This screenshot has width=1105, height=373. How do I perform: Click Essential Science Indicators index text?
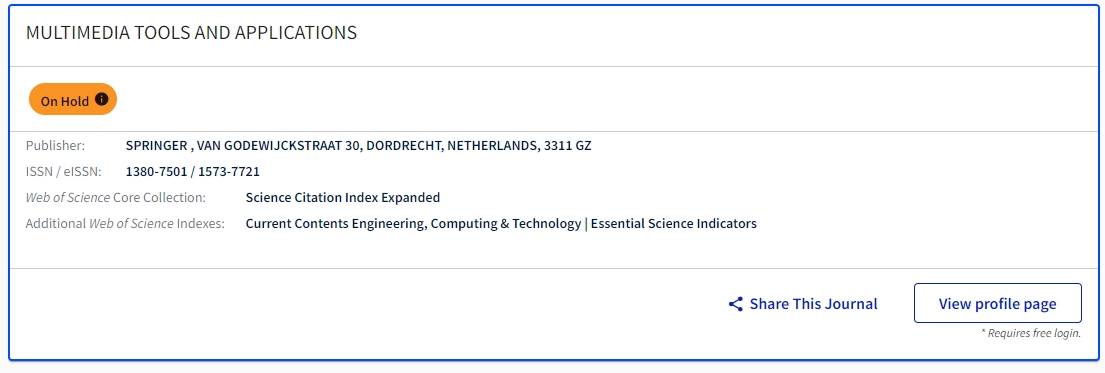pos(674,224)
